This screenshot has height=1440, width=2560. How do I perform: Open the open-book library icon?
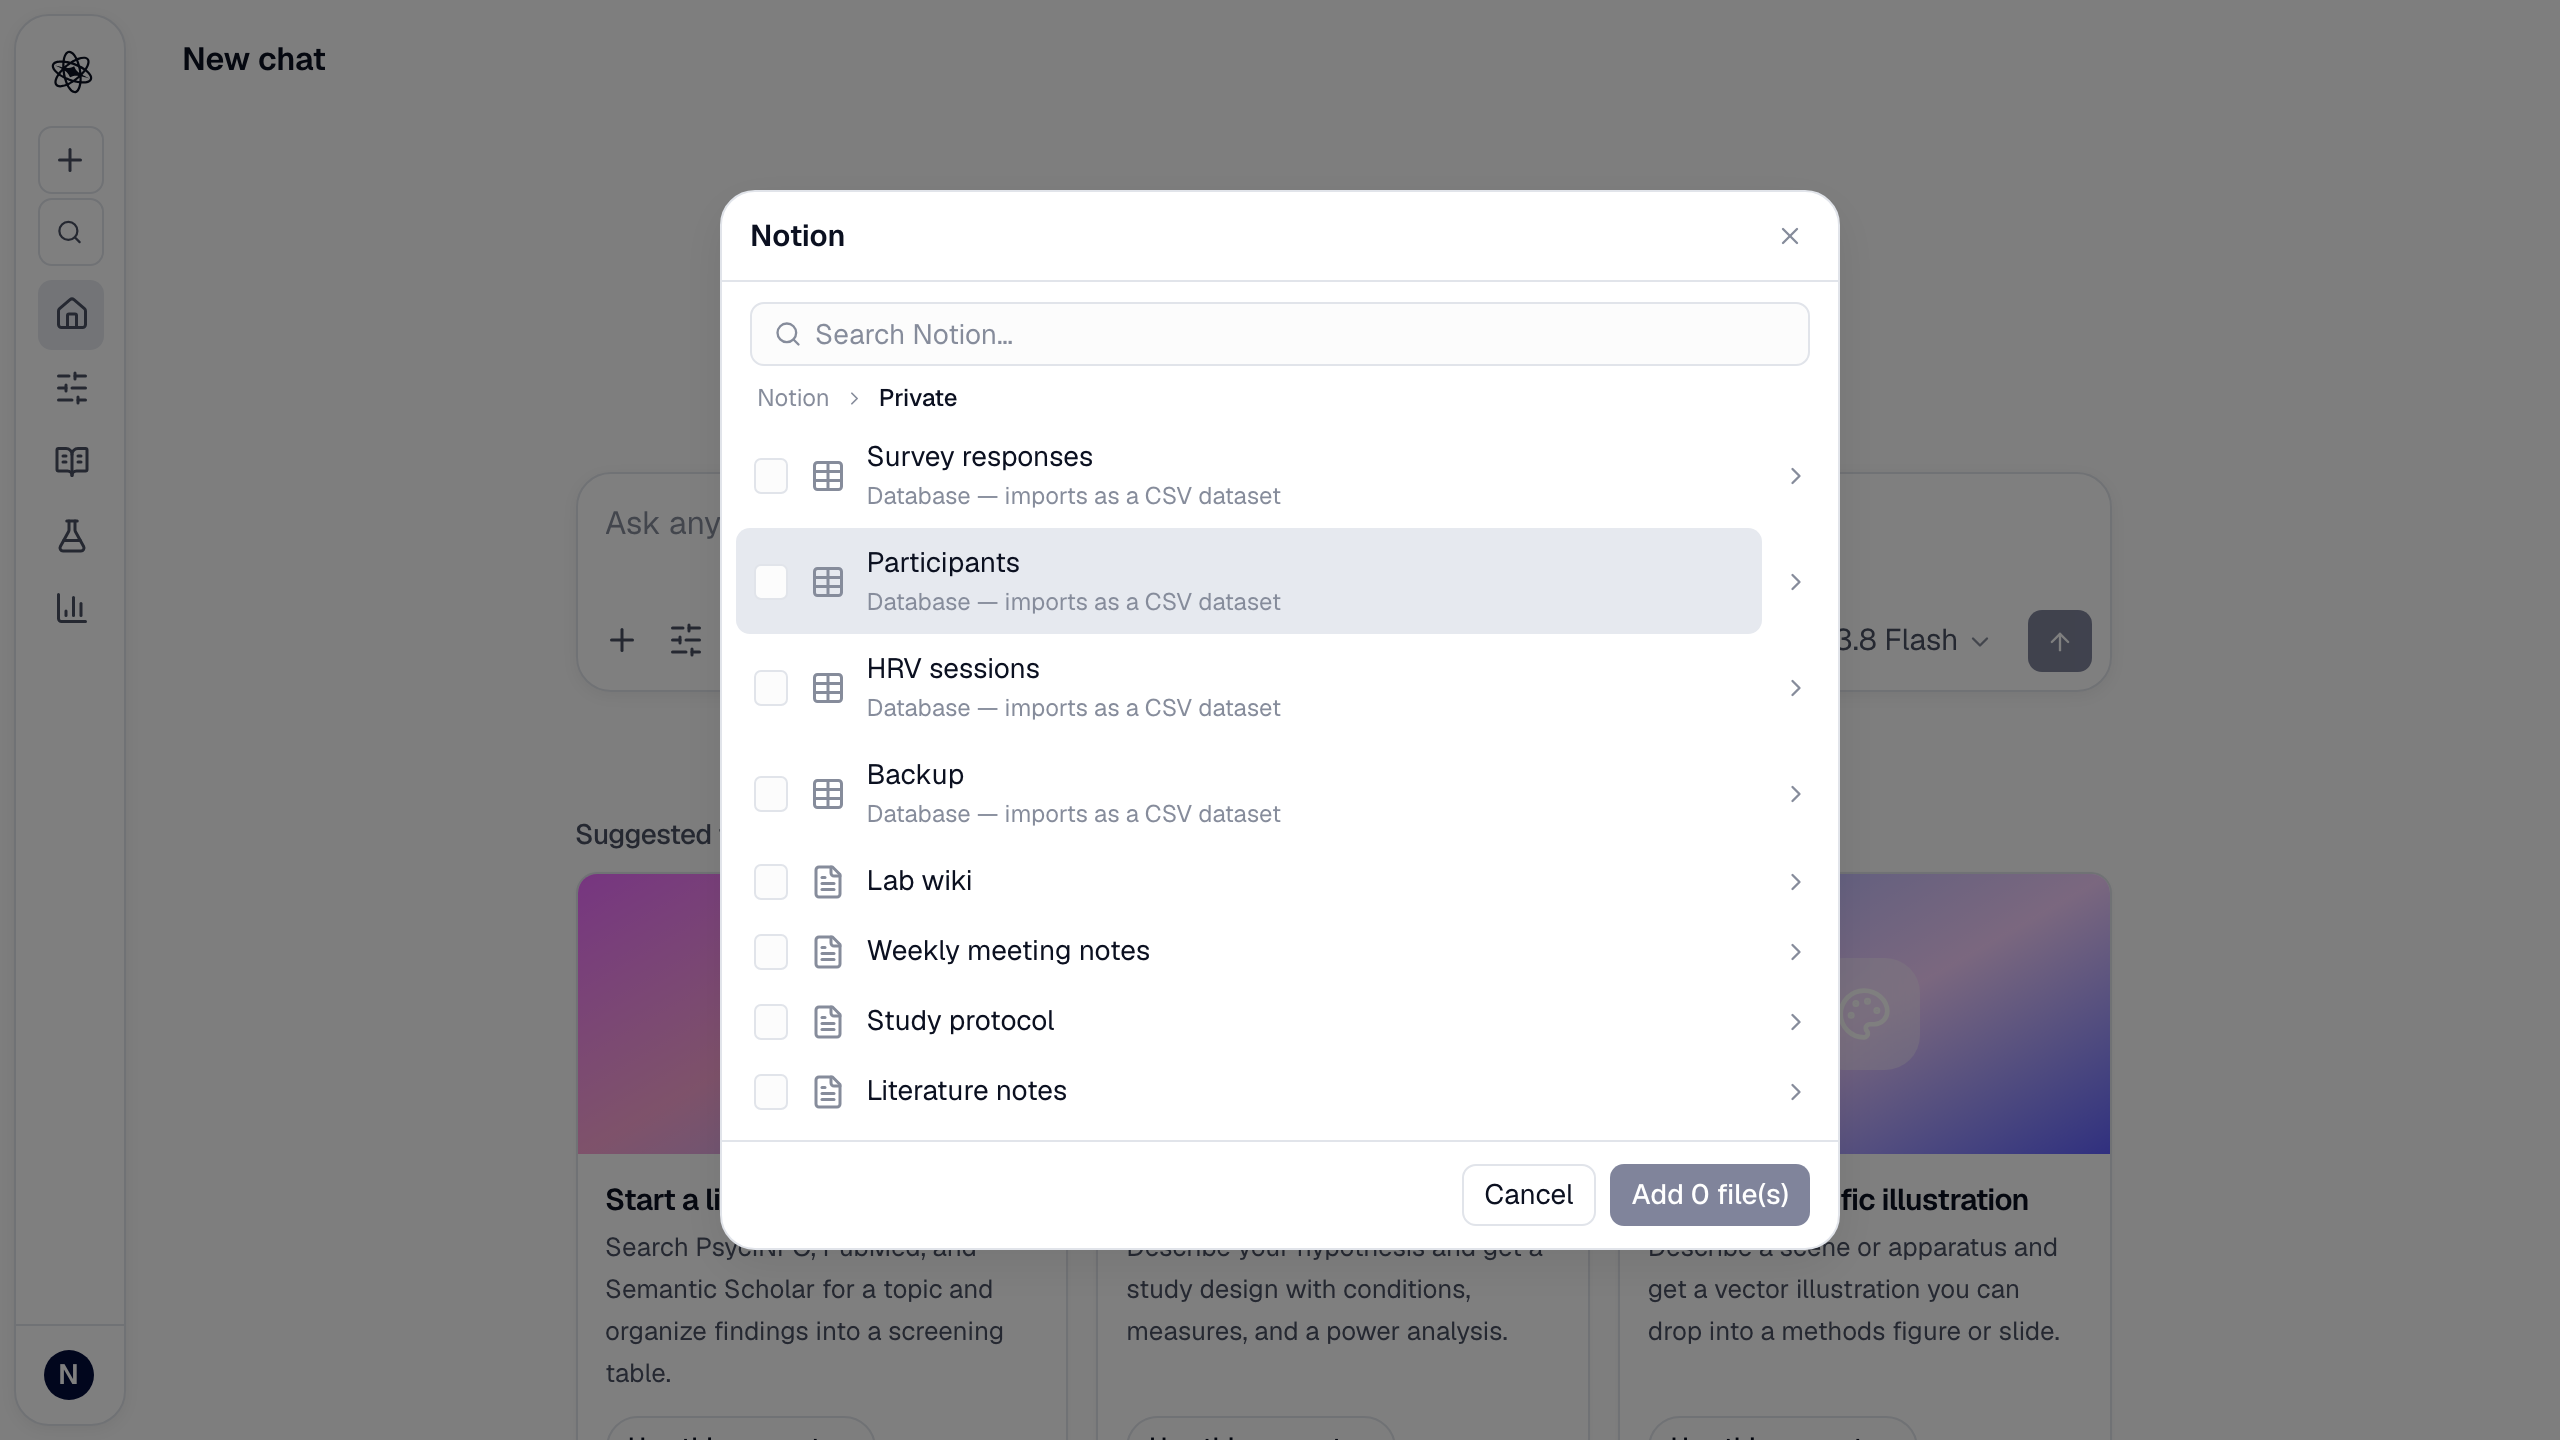[x=71, y=461]
